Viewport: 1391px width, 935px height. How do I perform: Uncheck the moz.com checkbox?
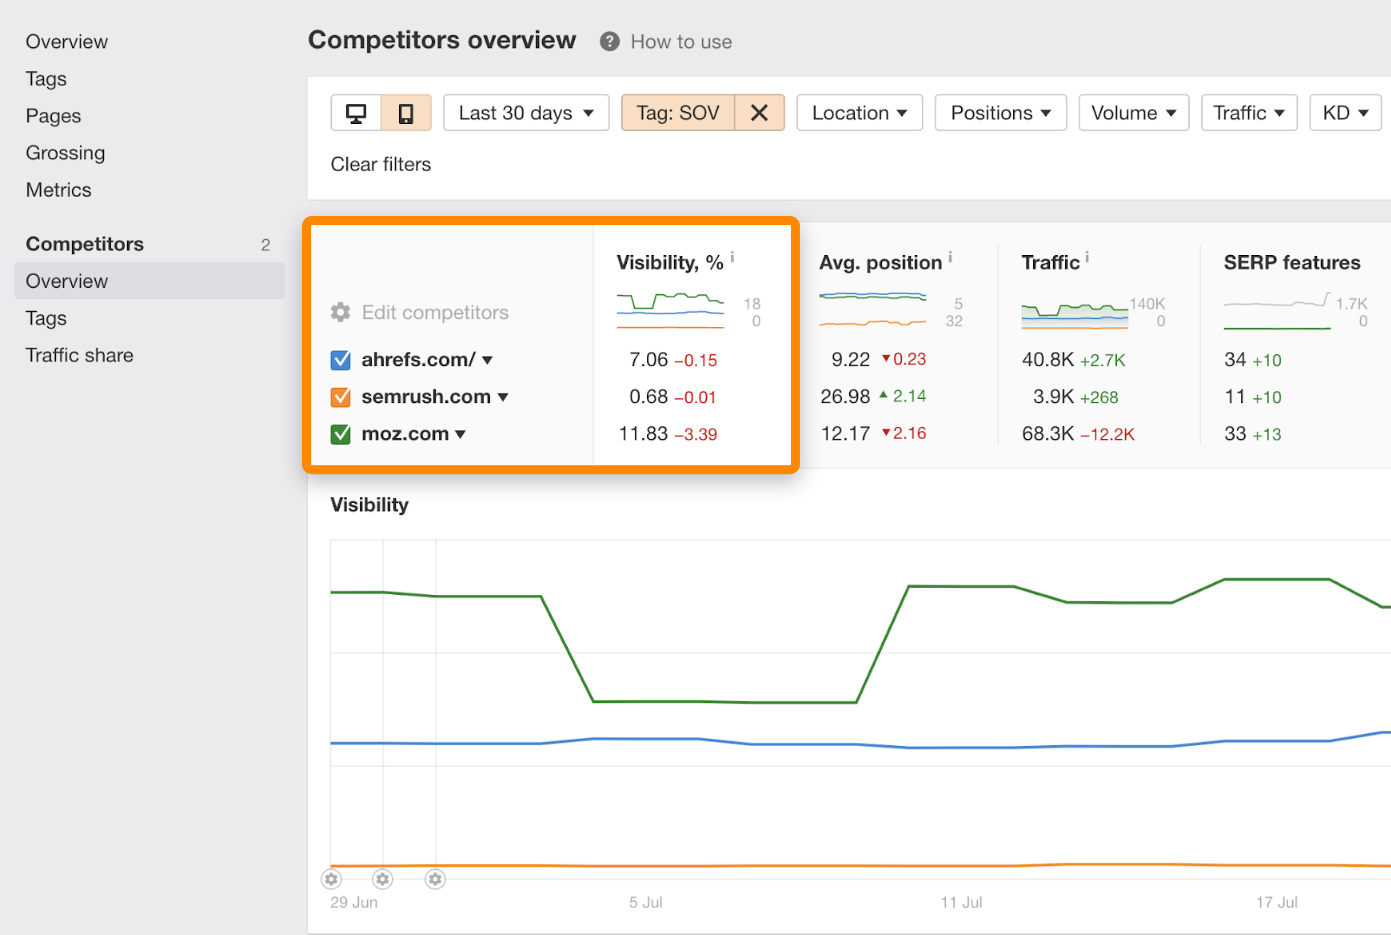(x=341, y=433)
